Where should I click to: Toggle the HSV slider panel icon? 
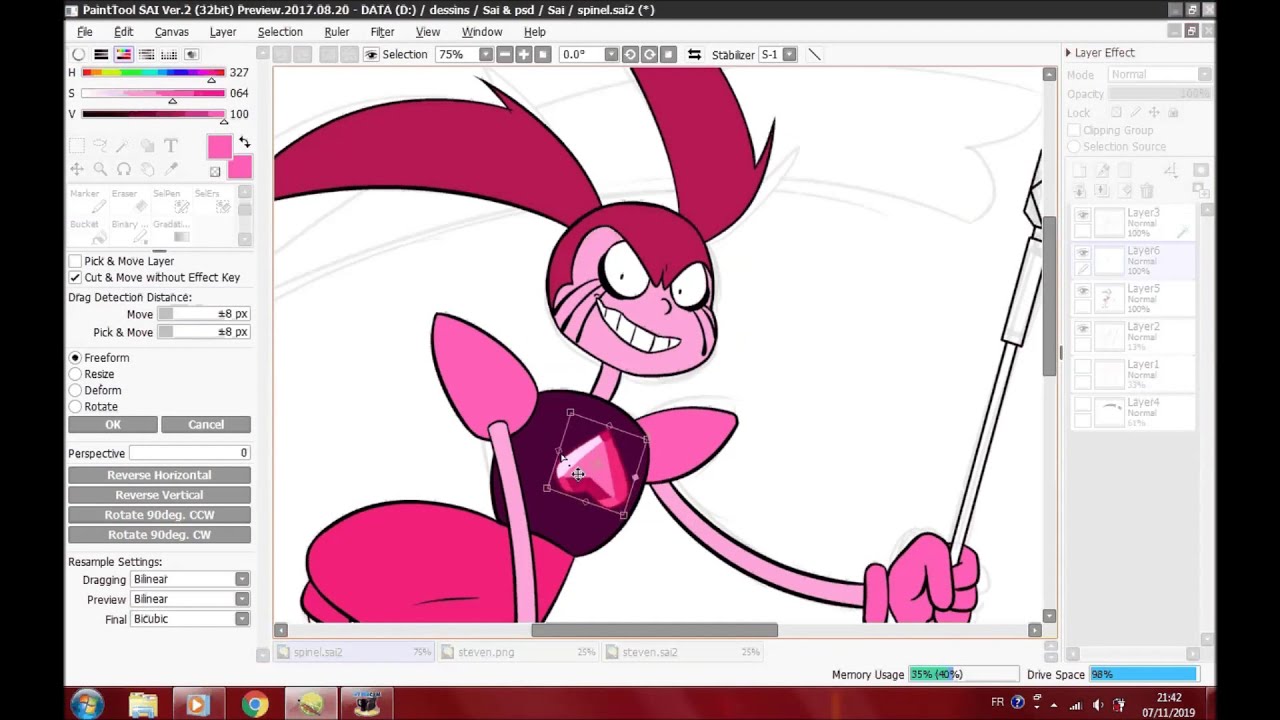(x=123, y=54)
